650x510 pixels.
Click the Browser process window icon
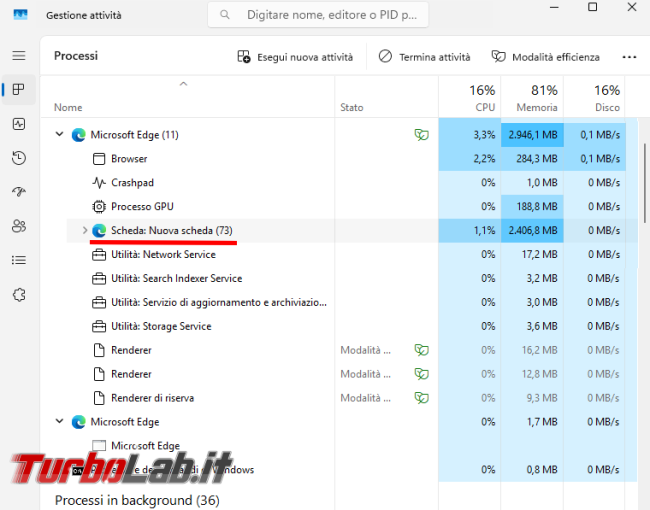[x=99, y=159]
